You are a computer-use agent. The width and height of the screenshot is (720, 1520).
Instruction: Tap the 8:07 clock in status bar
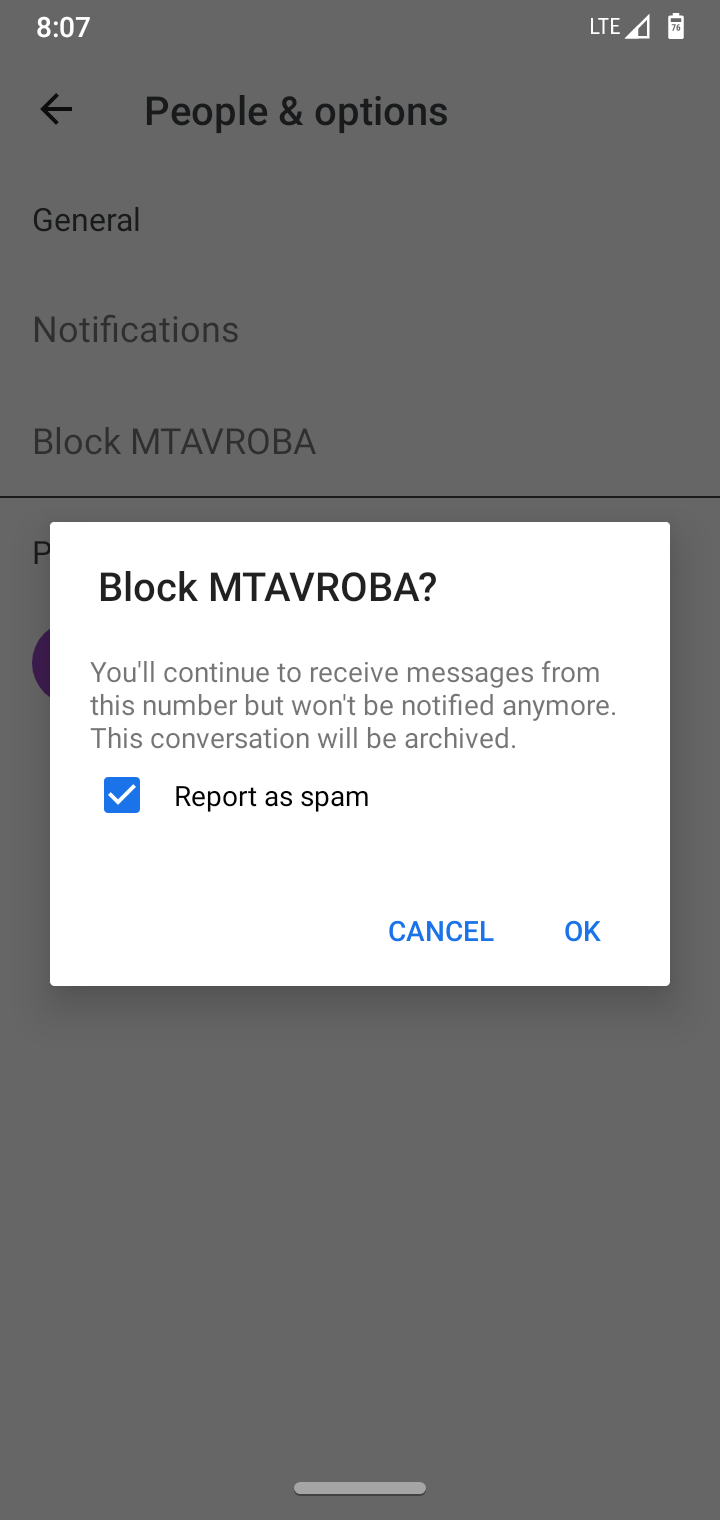click(63, 27)
